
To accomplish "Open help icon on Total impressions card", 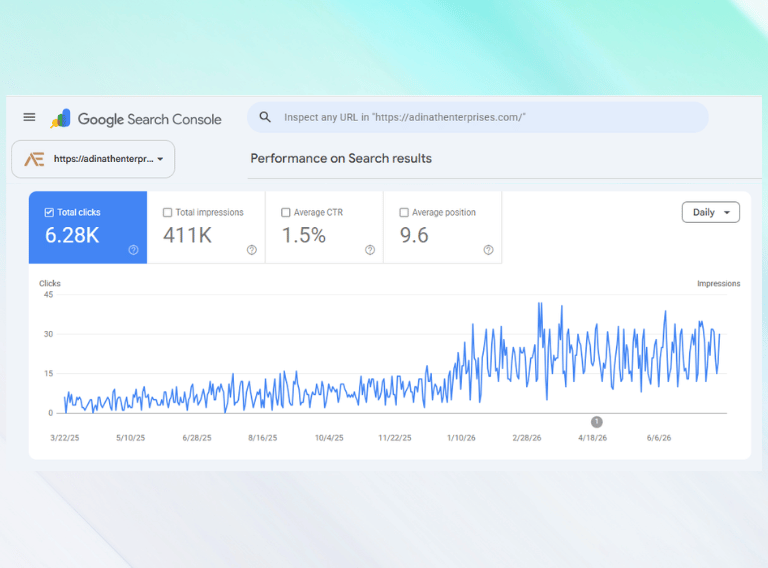I will [x=252, y=250].
